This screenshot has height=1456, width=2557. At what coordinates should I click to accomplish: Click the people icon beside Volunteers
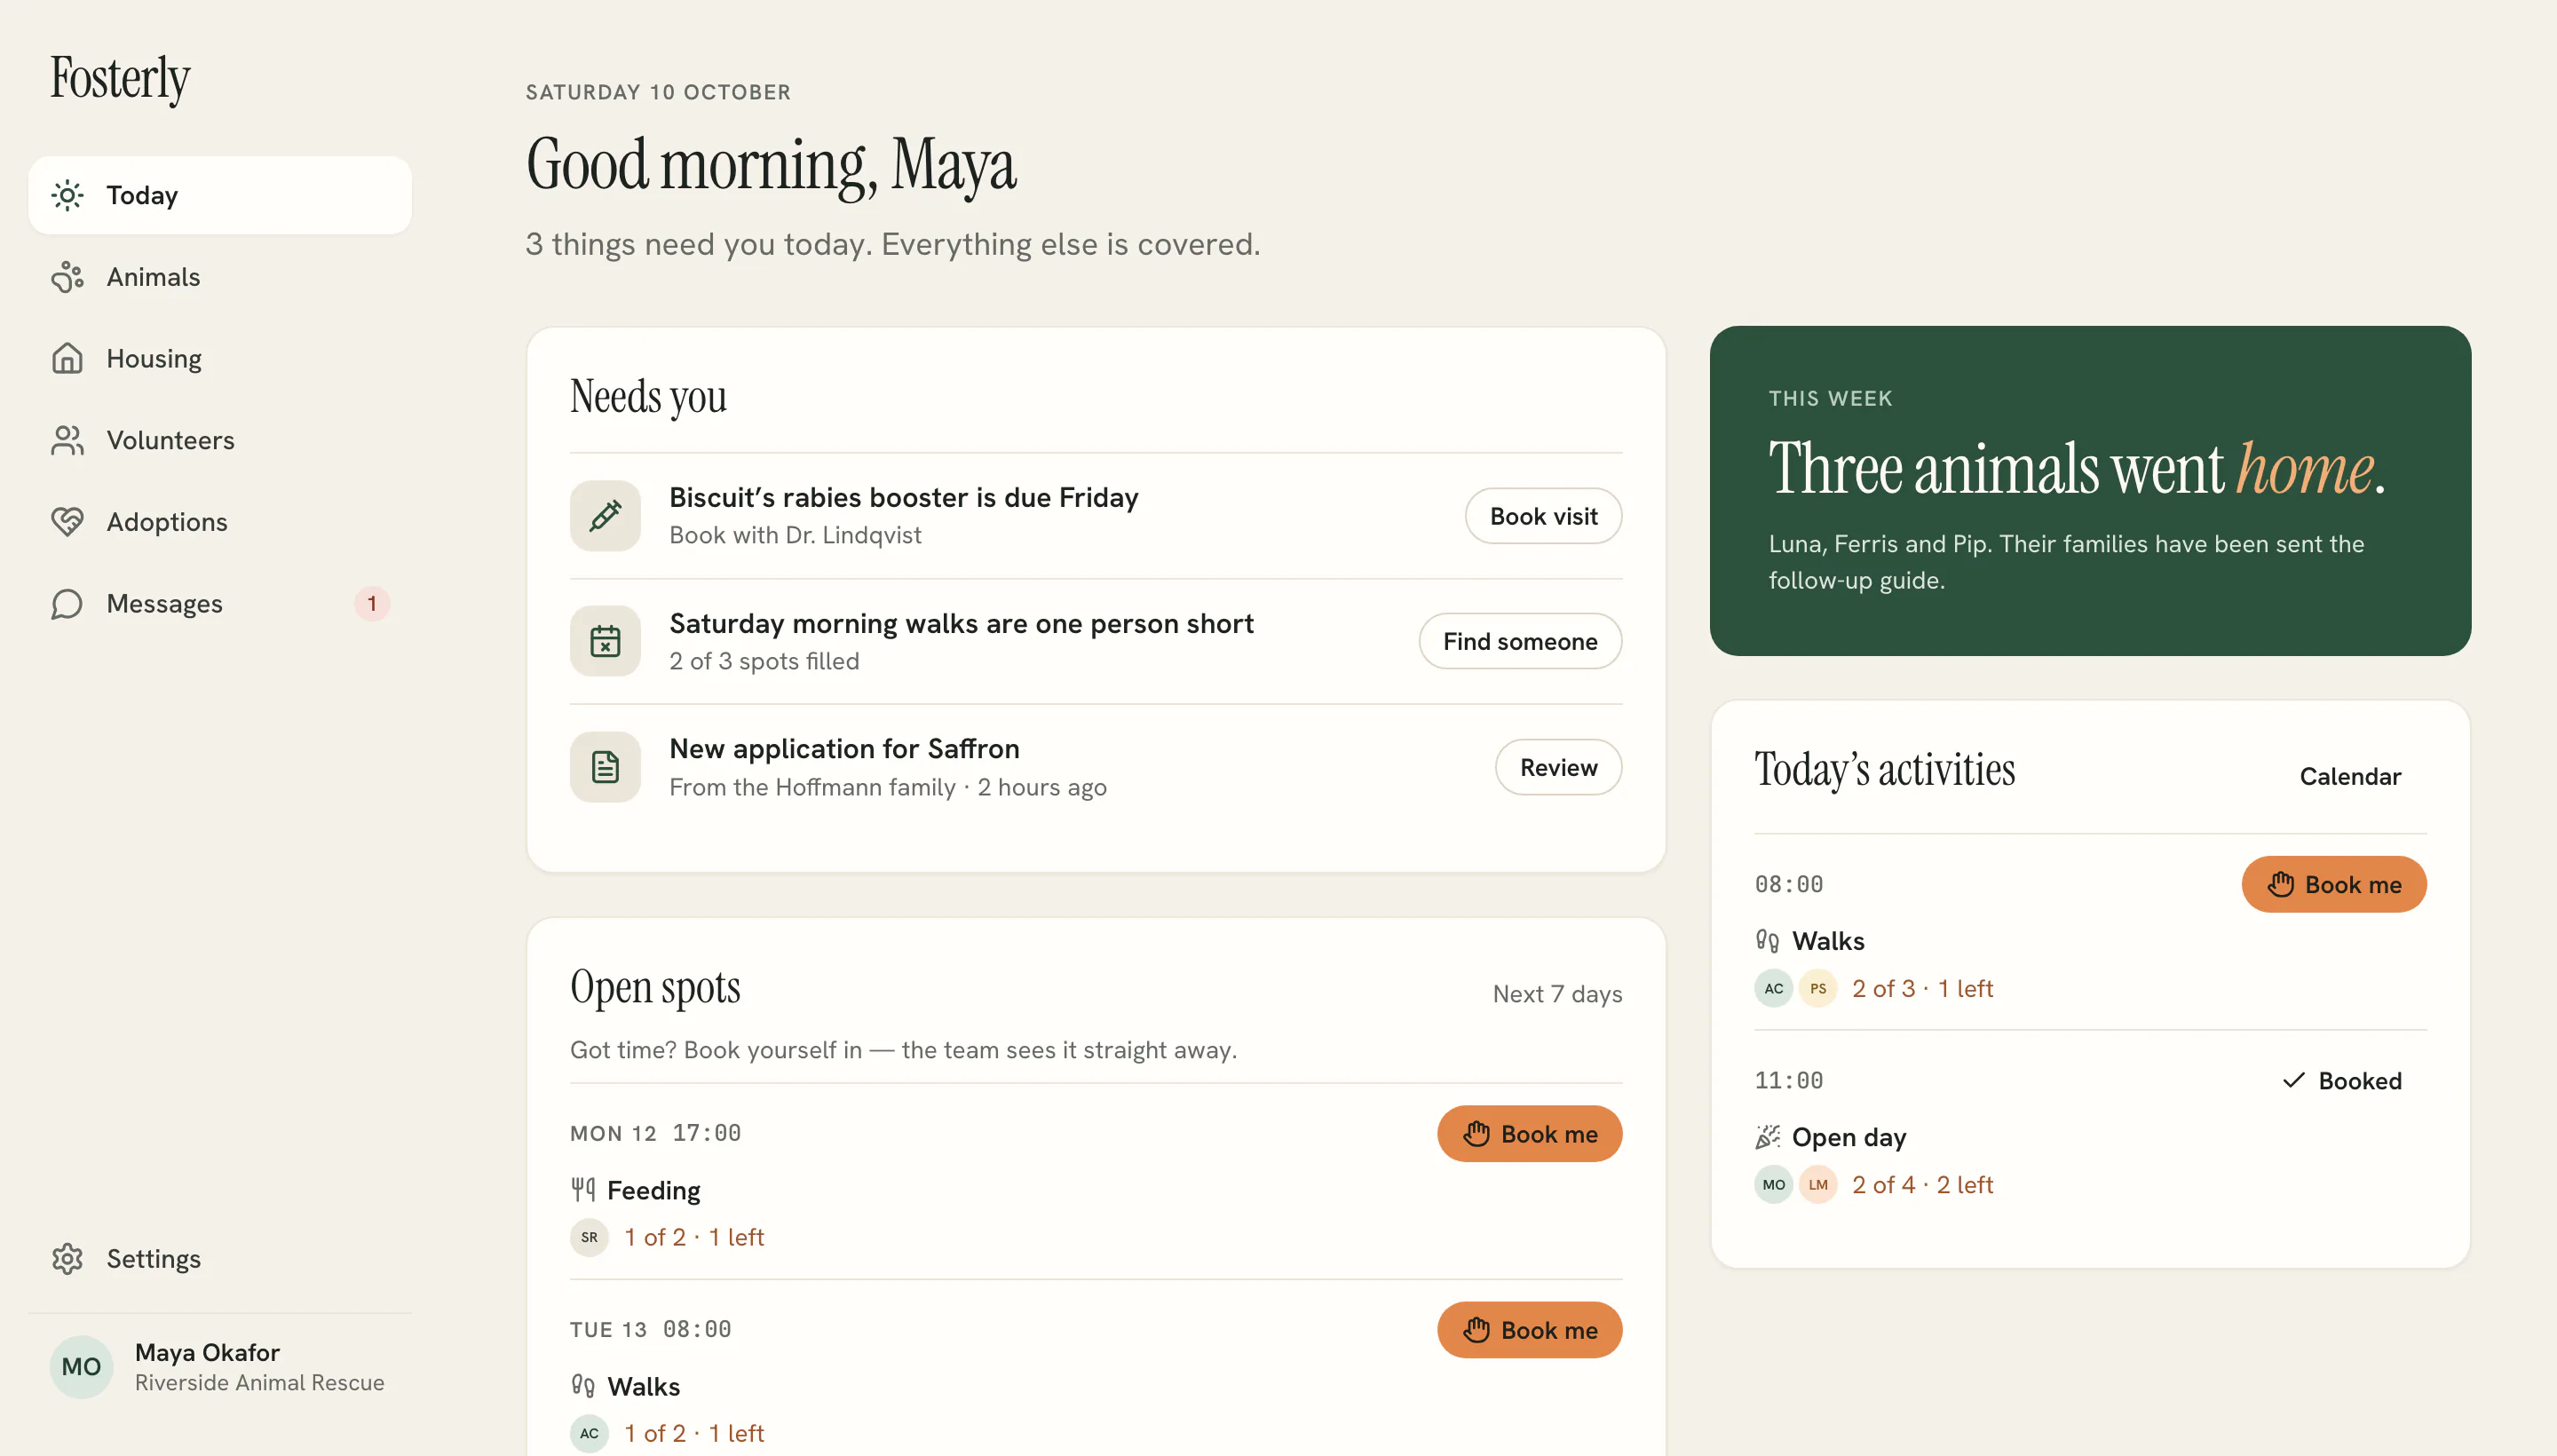click(67, 441)
